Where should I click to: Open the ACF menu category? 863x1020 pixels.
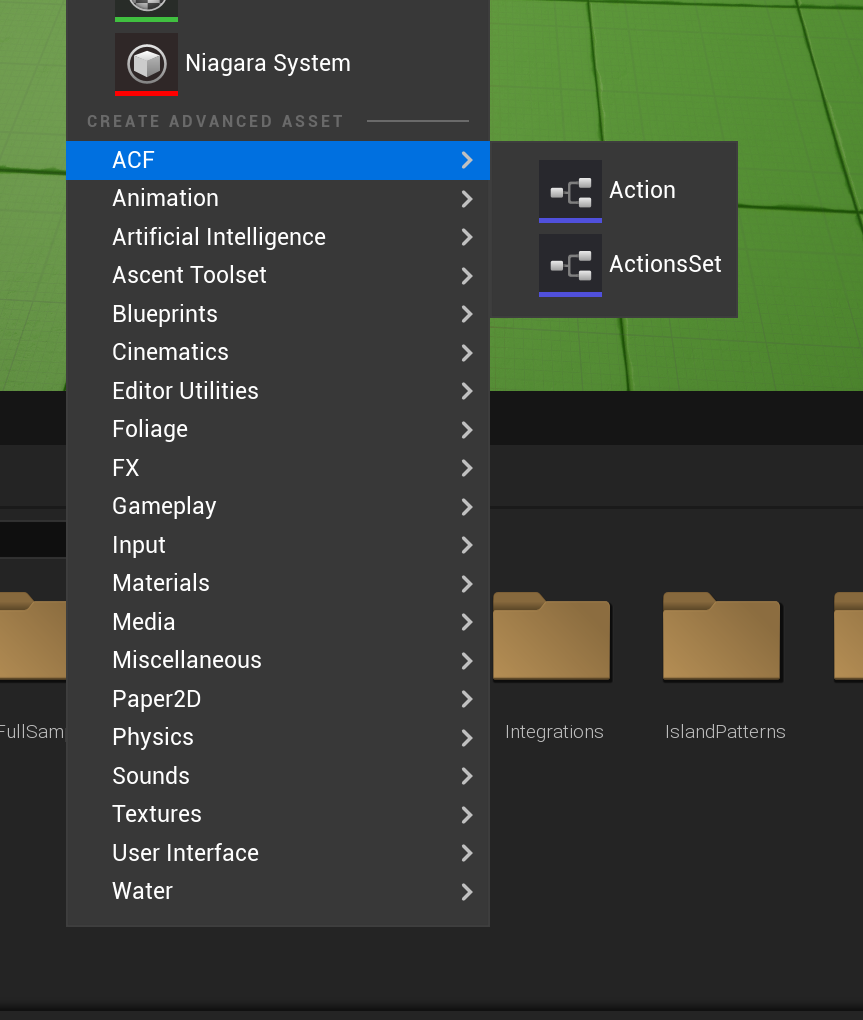[x=134, y=160]
